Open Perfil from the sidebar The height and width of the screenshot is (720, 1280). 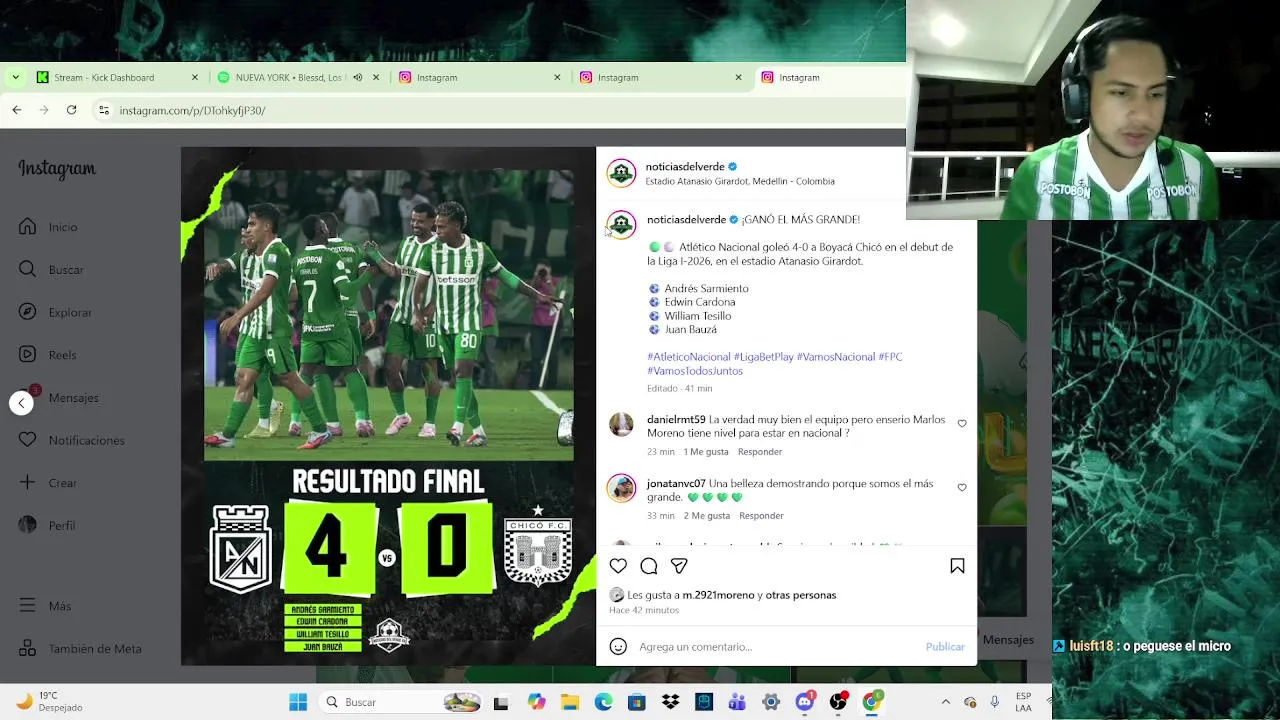click(47, 525)
